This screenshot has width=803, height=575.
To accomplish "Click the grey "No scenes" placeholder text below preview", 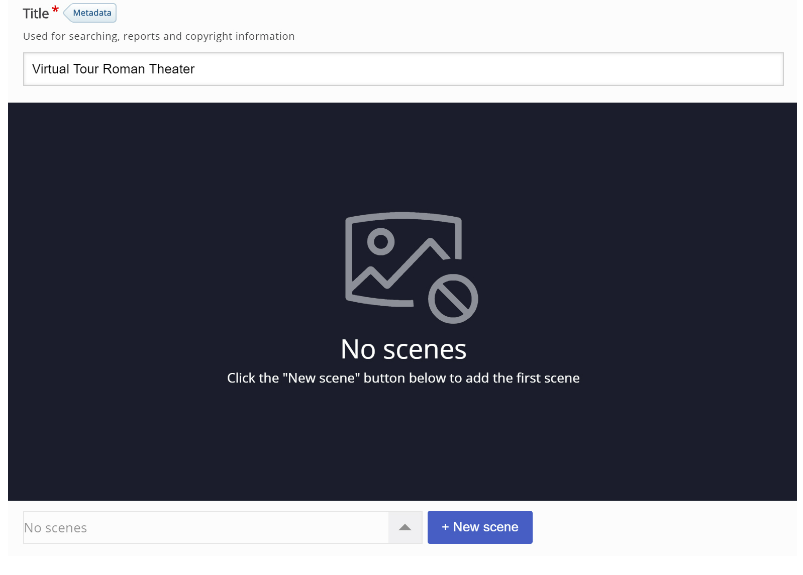I will (55, 527).
